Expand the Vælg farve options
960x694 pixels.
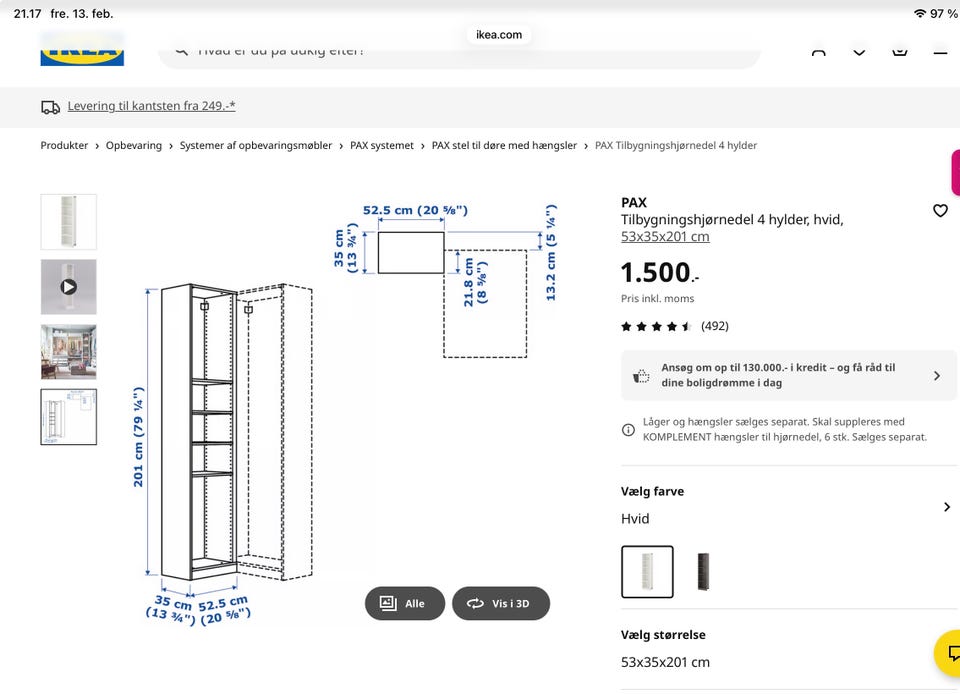(x=946, y=507)
